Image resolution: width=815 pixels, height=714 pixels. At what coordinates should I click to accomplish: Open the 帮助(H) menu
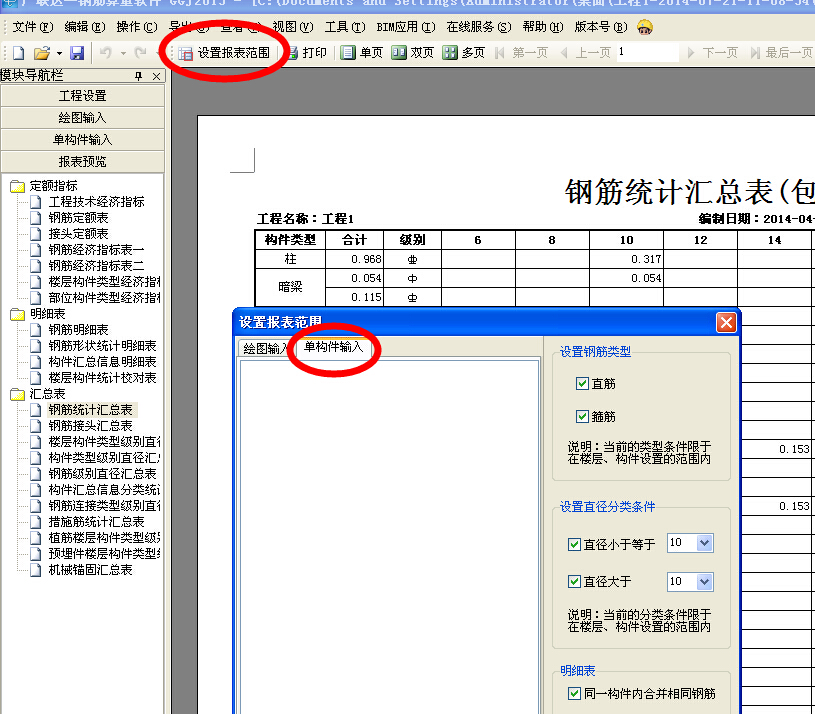coord(543,27)
